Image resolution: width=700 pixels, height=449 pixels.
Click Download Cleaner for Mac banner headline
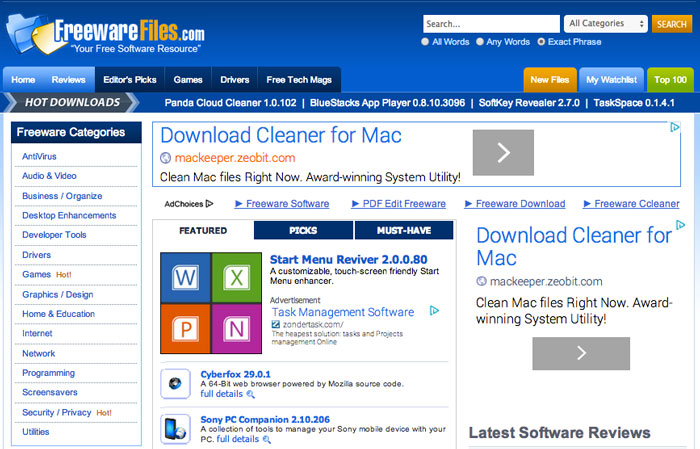pos(281,135)
